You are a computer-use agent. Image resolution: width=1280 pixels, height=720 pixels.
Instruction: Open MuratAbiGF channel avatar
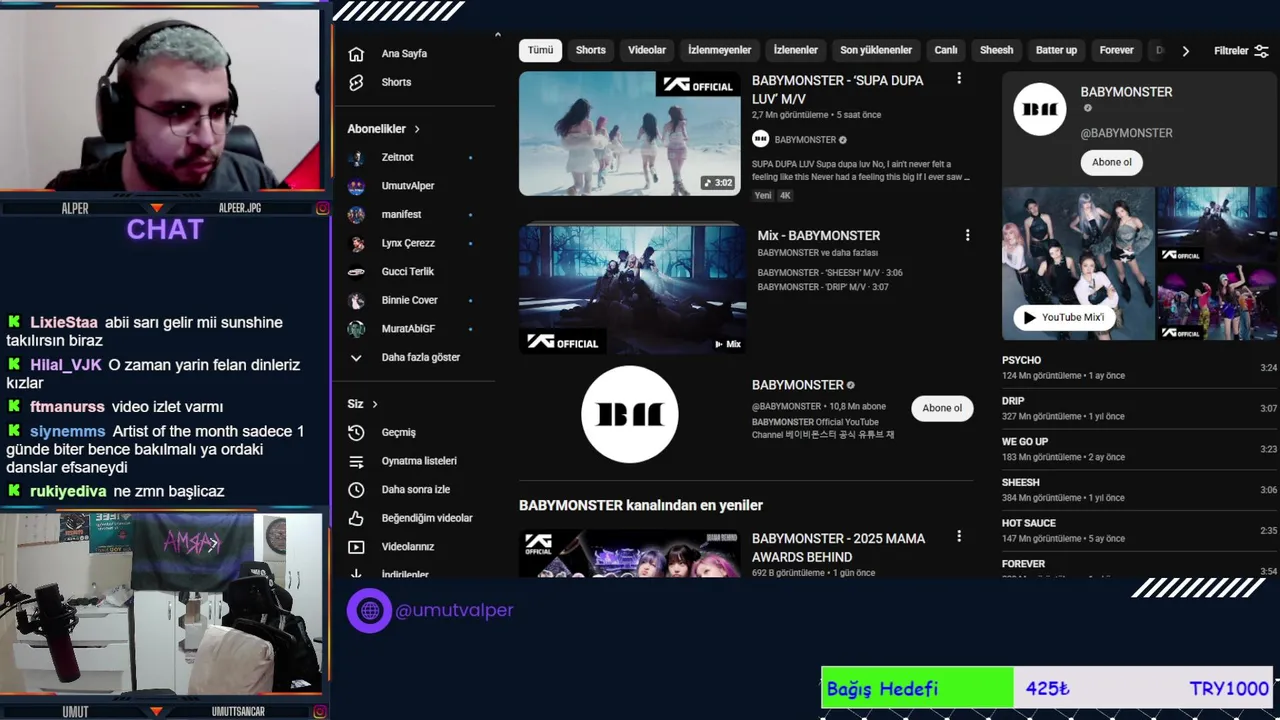[356, 329]
